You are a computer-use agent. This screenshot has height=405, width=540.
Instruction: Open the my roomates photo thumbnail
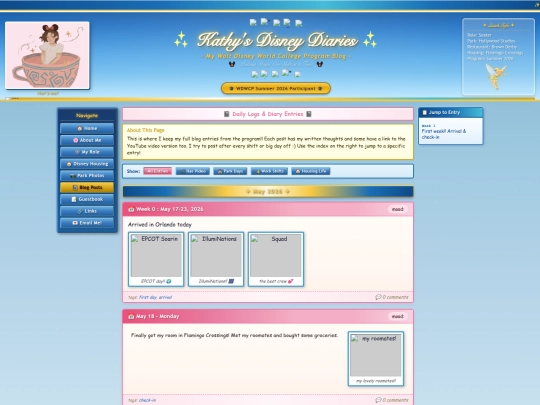[376, 359]
